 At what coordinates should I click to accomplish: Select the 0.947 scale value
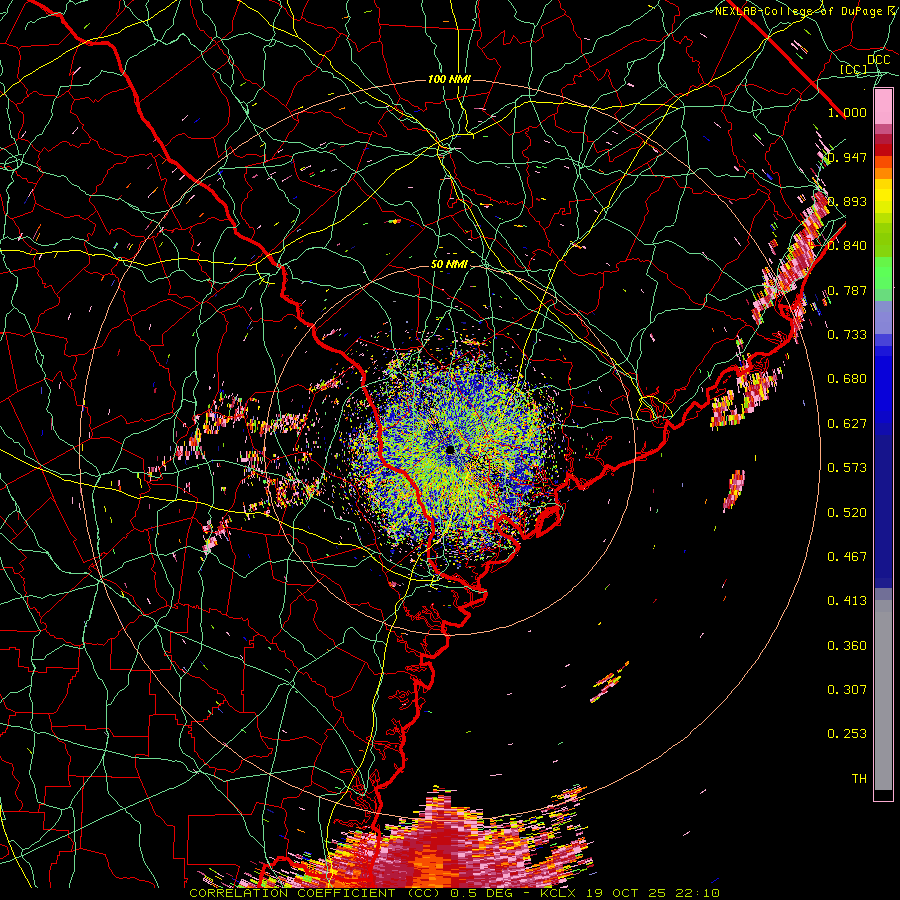847,157
